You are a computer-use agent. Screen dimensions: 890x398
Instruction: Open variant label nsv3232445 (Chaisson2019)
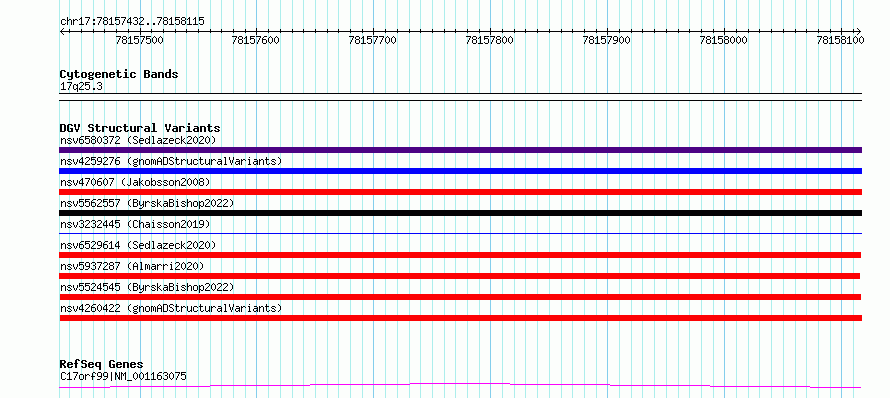click(135, 224)
